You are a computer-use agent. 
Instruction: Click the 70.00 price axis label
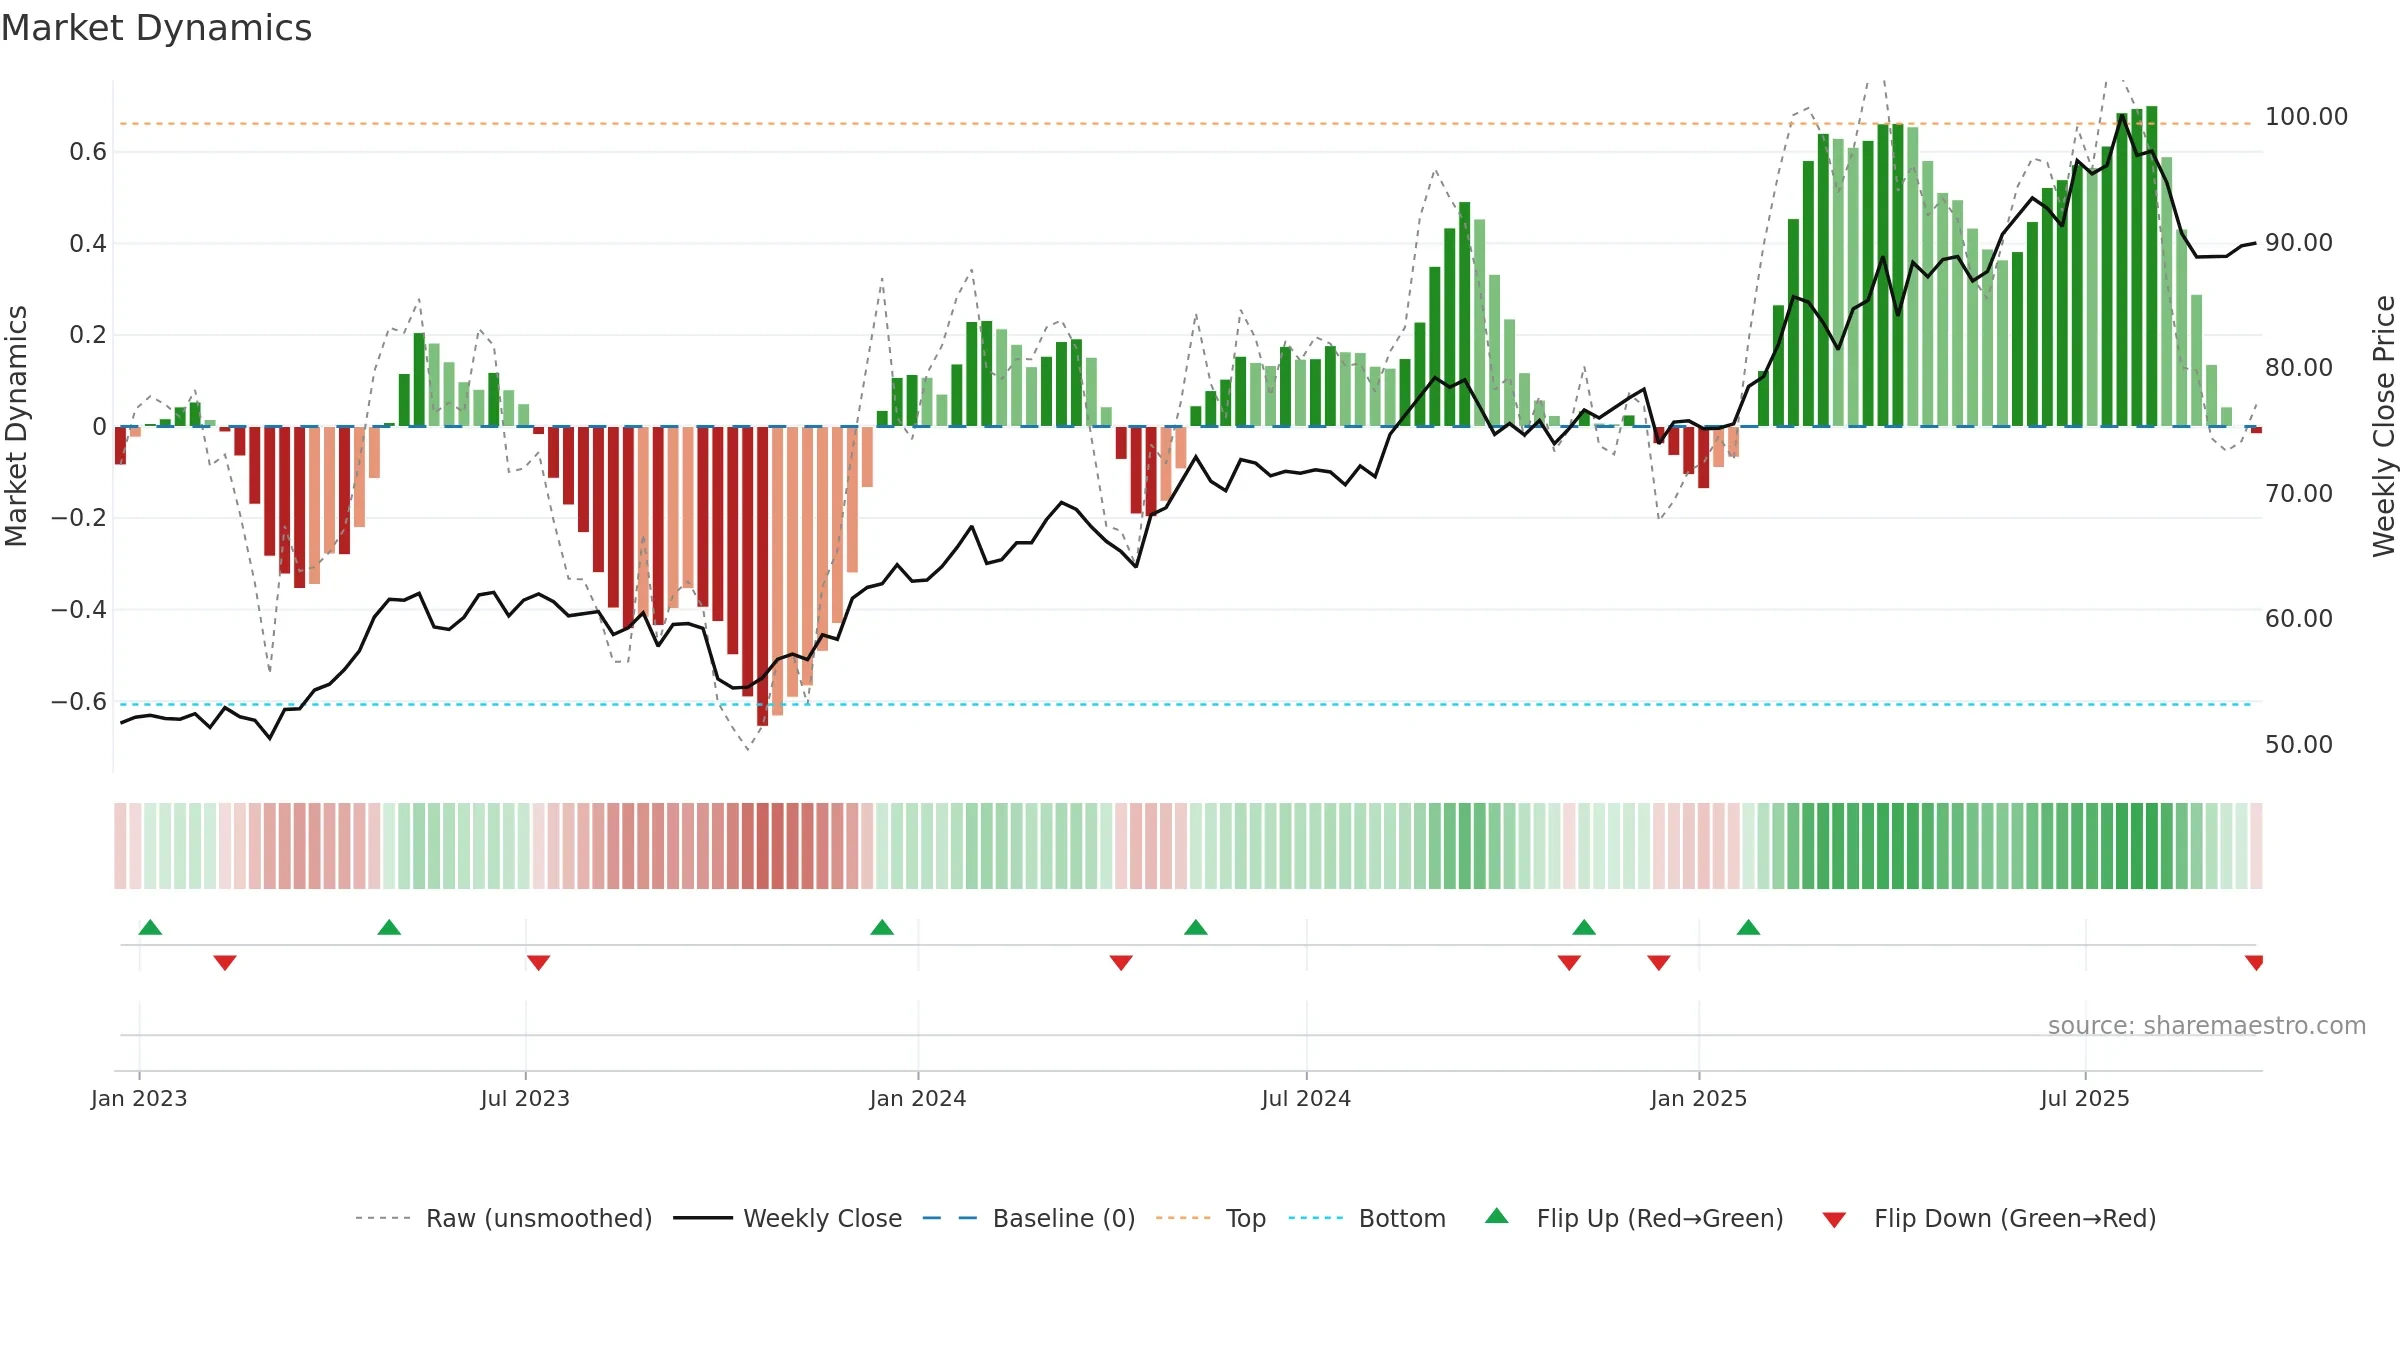click(2299, 493)
